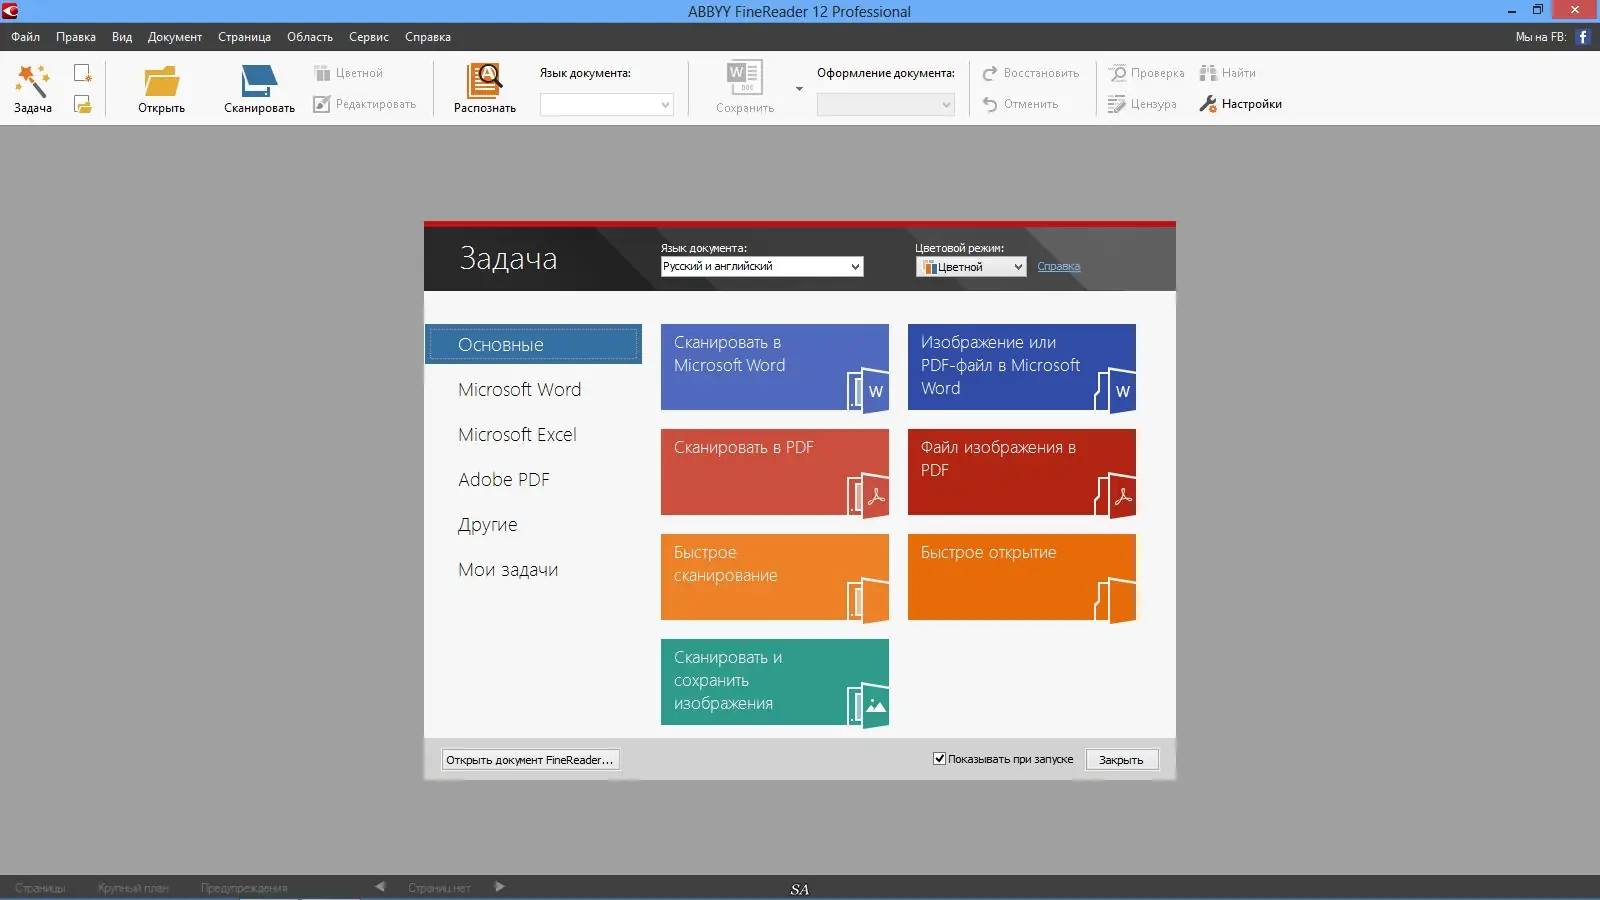The height and width of the screenshot is (900, 1600).
Task: Launch the Файл изображения в PDF task
Action: [x=1022, y=472]
